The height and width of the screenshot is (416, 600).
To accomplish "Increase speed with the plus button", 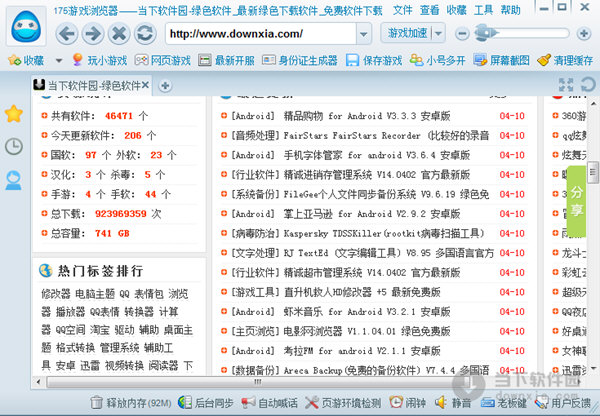I will pyautogui.click(x=584, y=34).
